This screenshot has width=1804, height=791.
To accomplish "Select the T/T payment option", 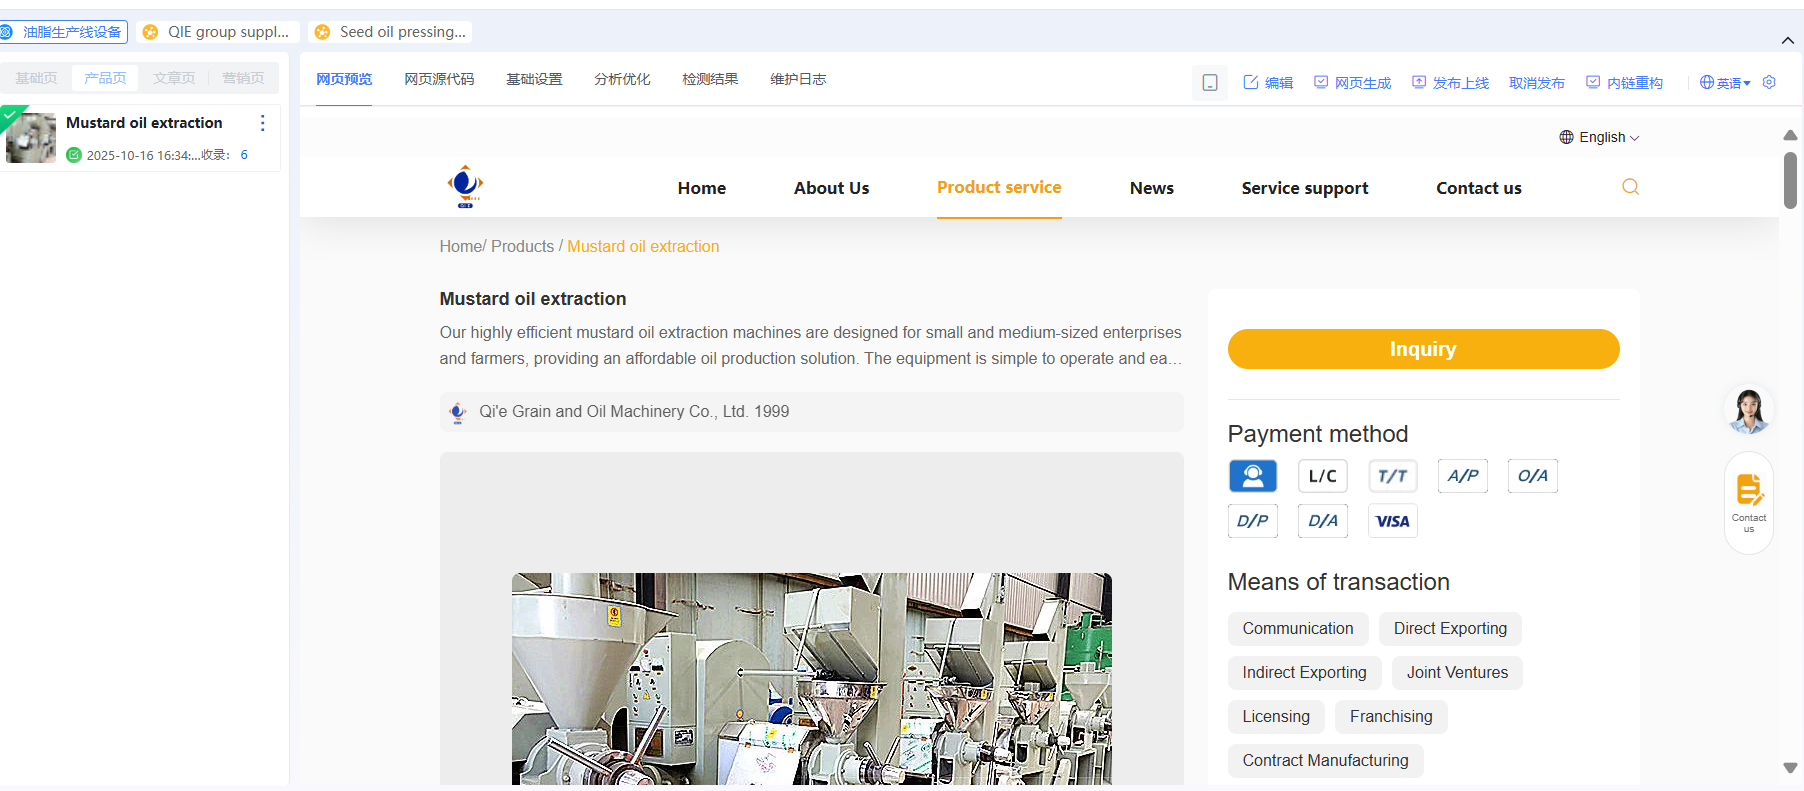I will tap(1392, 476).
